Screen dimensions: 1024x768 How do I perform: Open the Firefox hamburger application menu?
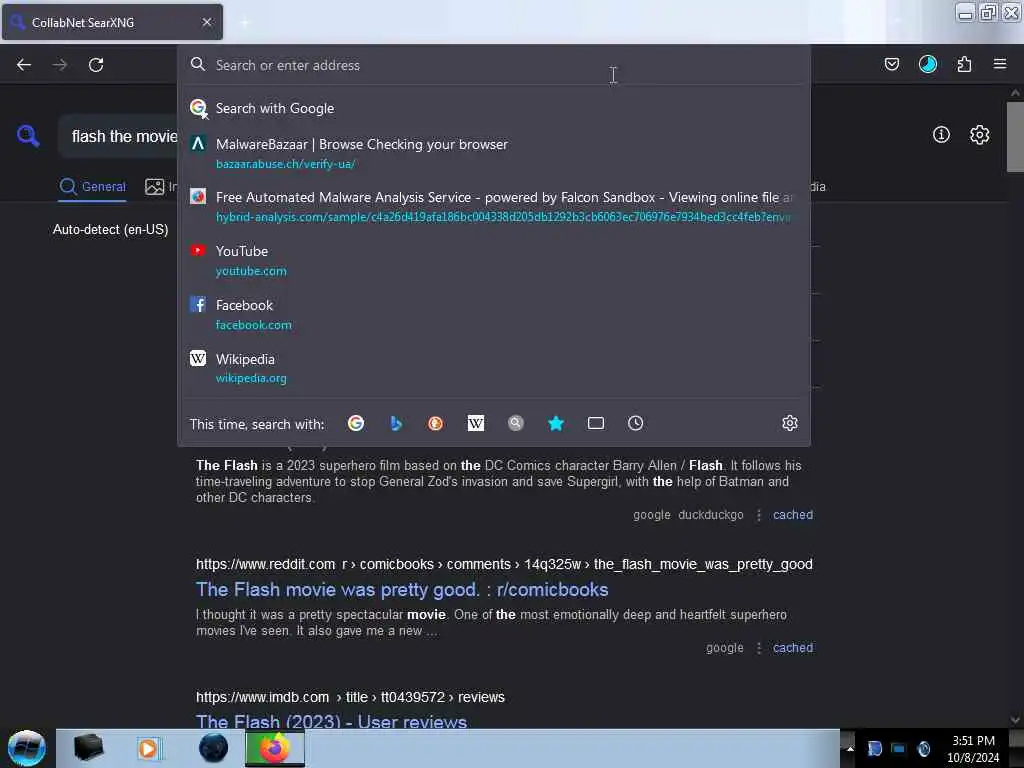(1000, 64)
